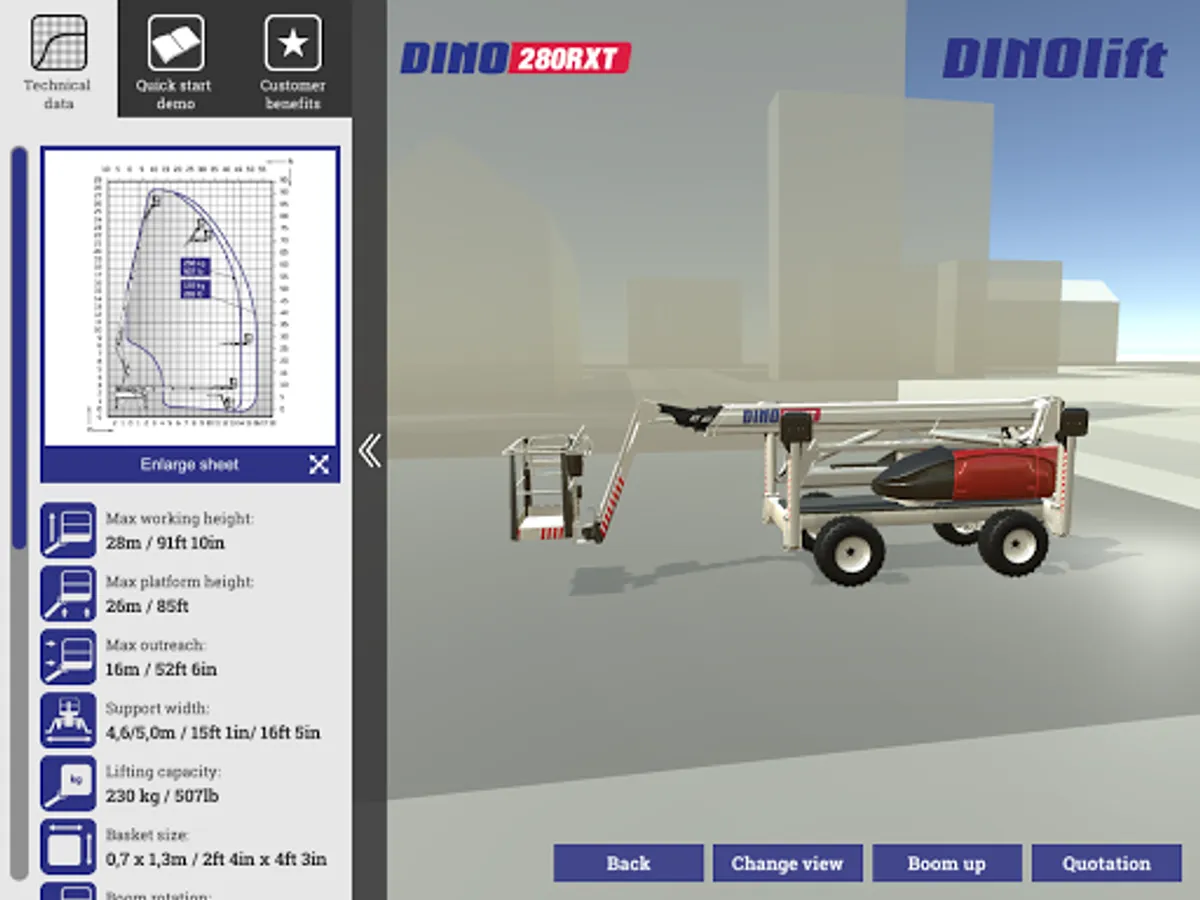Viewport: 1200px width, 900px height.
Task: Open the Technical data tab
Action: (58, 58)
